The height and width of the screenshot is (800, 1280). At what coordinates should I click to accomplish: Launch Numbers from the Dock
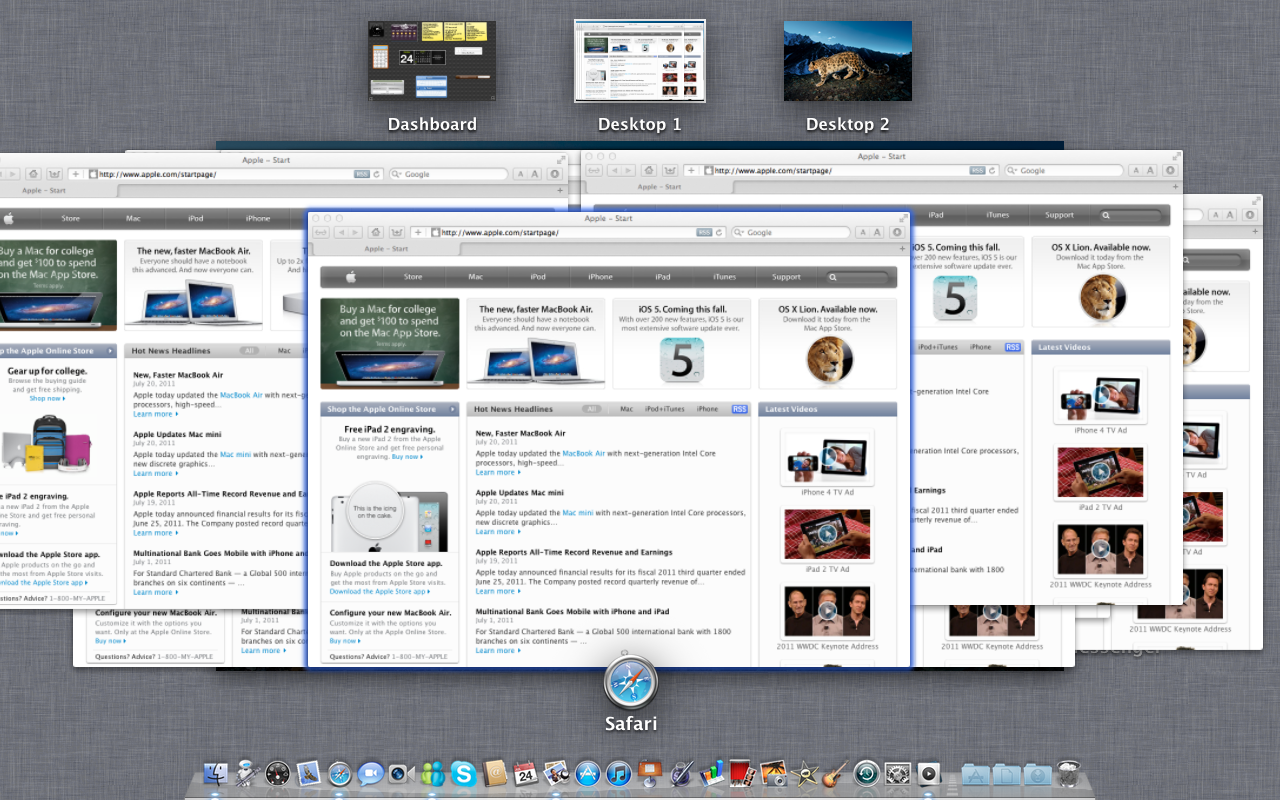point(712,773)
